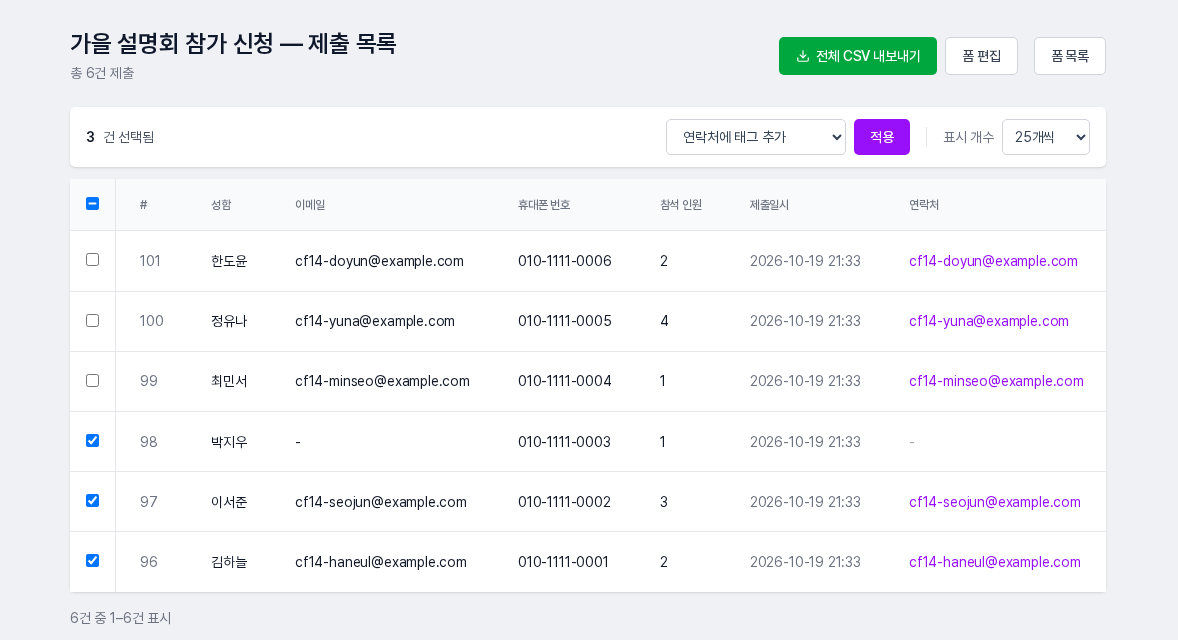The width and height of the screenshot is (1178, 640).
Task: Click submission number 97
Action: coord(149,502)
